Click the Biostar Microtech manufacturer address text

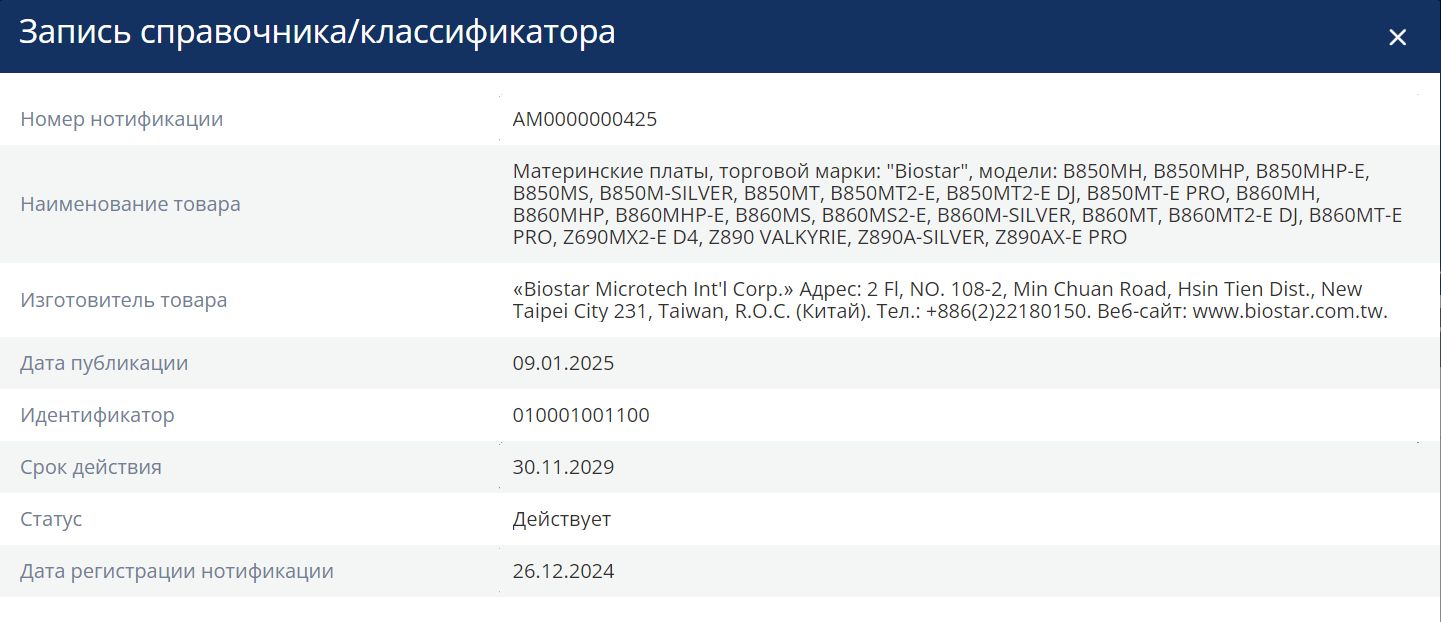point(950,300)
